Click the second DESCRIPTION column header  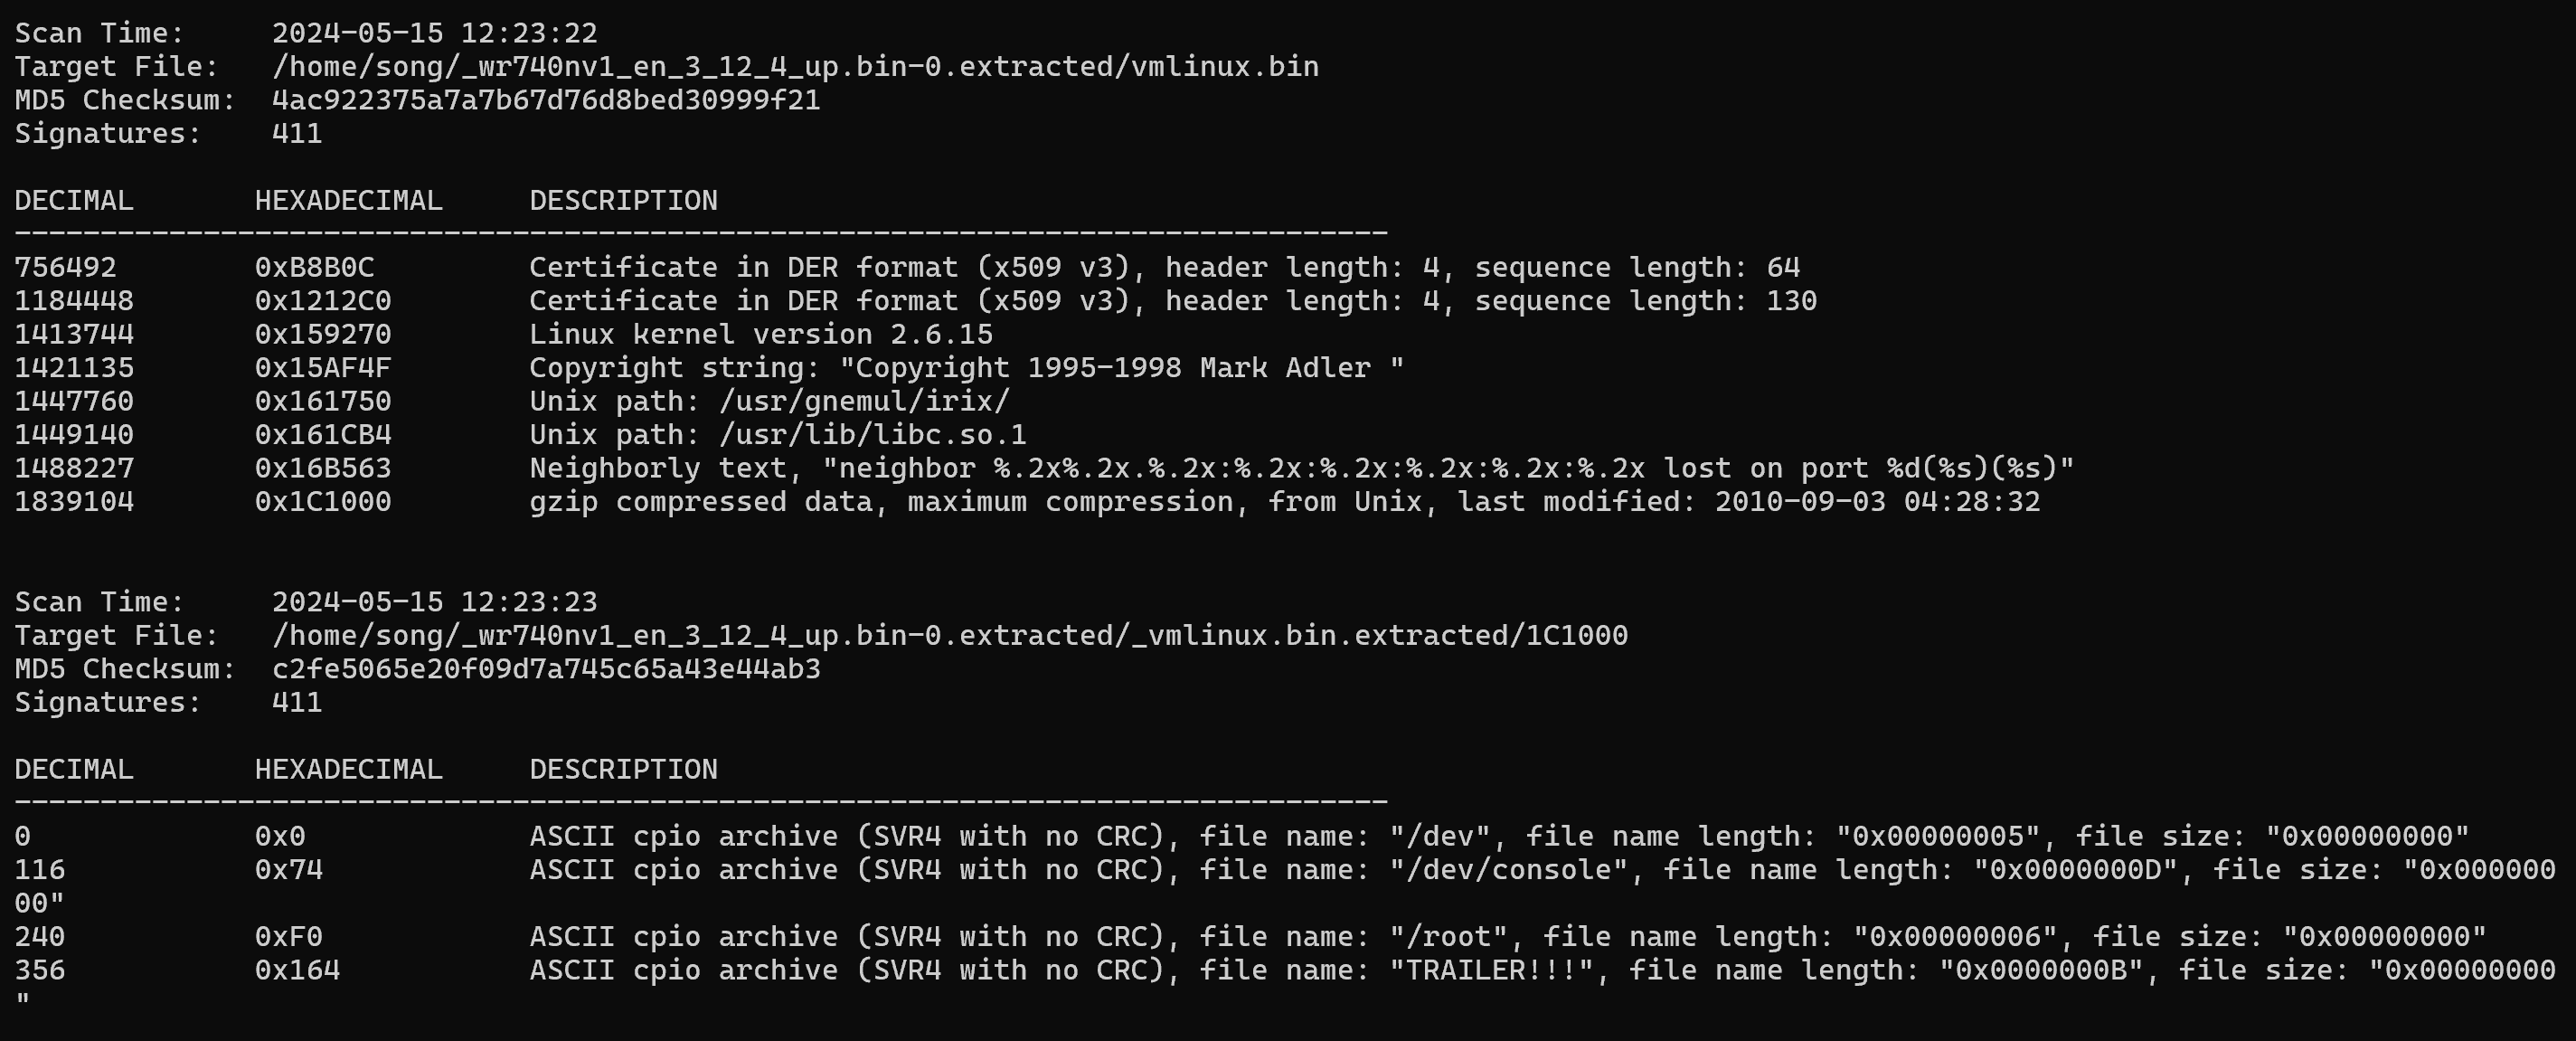click(623, 770)
